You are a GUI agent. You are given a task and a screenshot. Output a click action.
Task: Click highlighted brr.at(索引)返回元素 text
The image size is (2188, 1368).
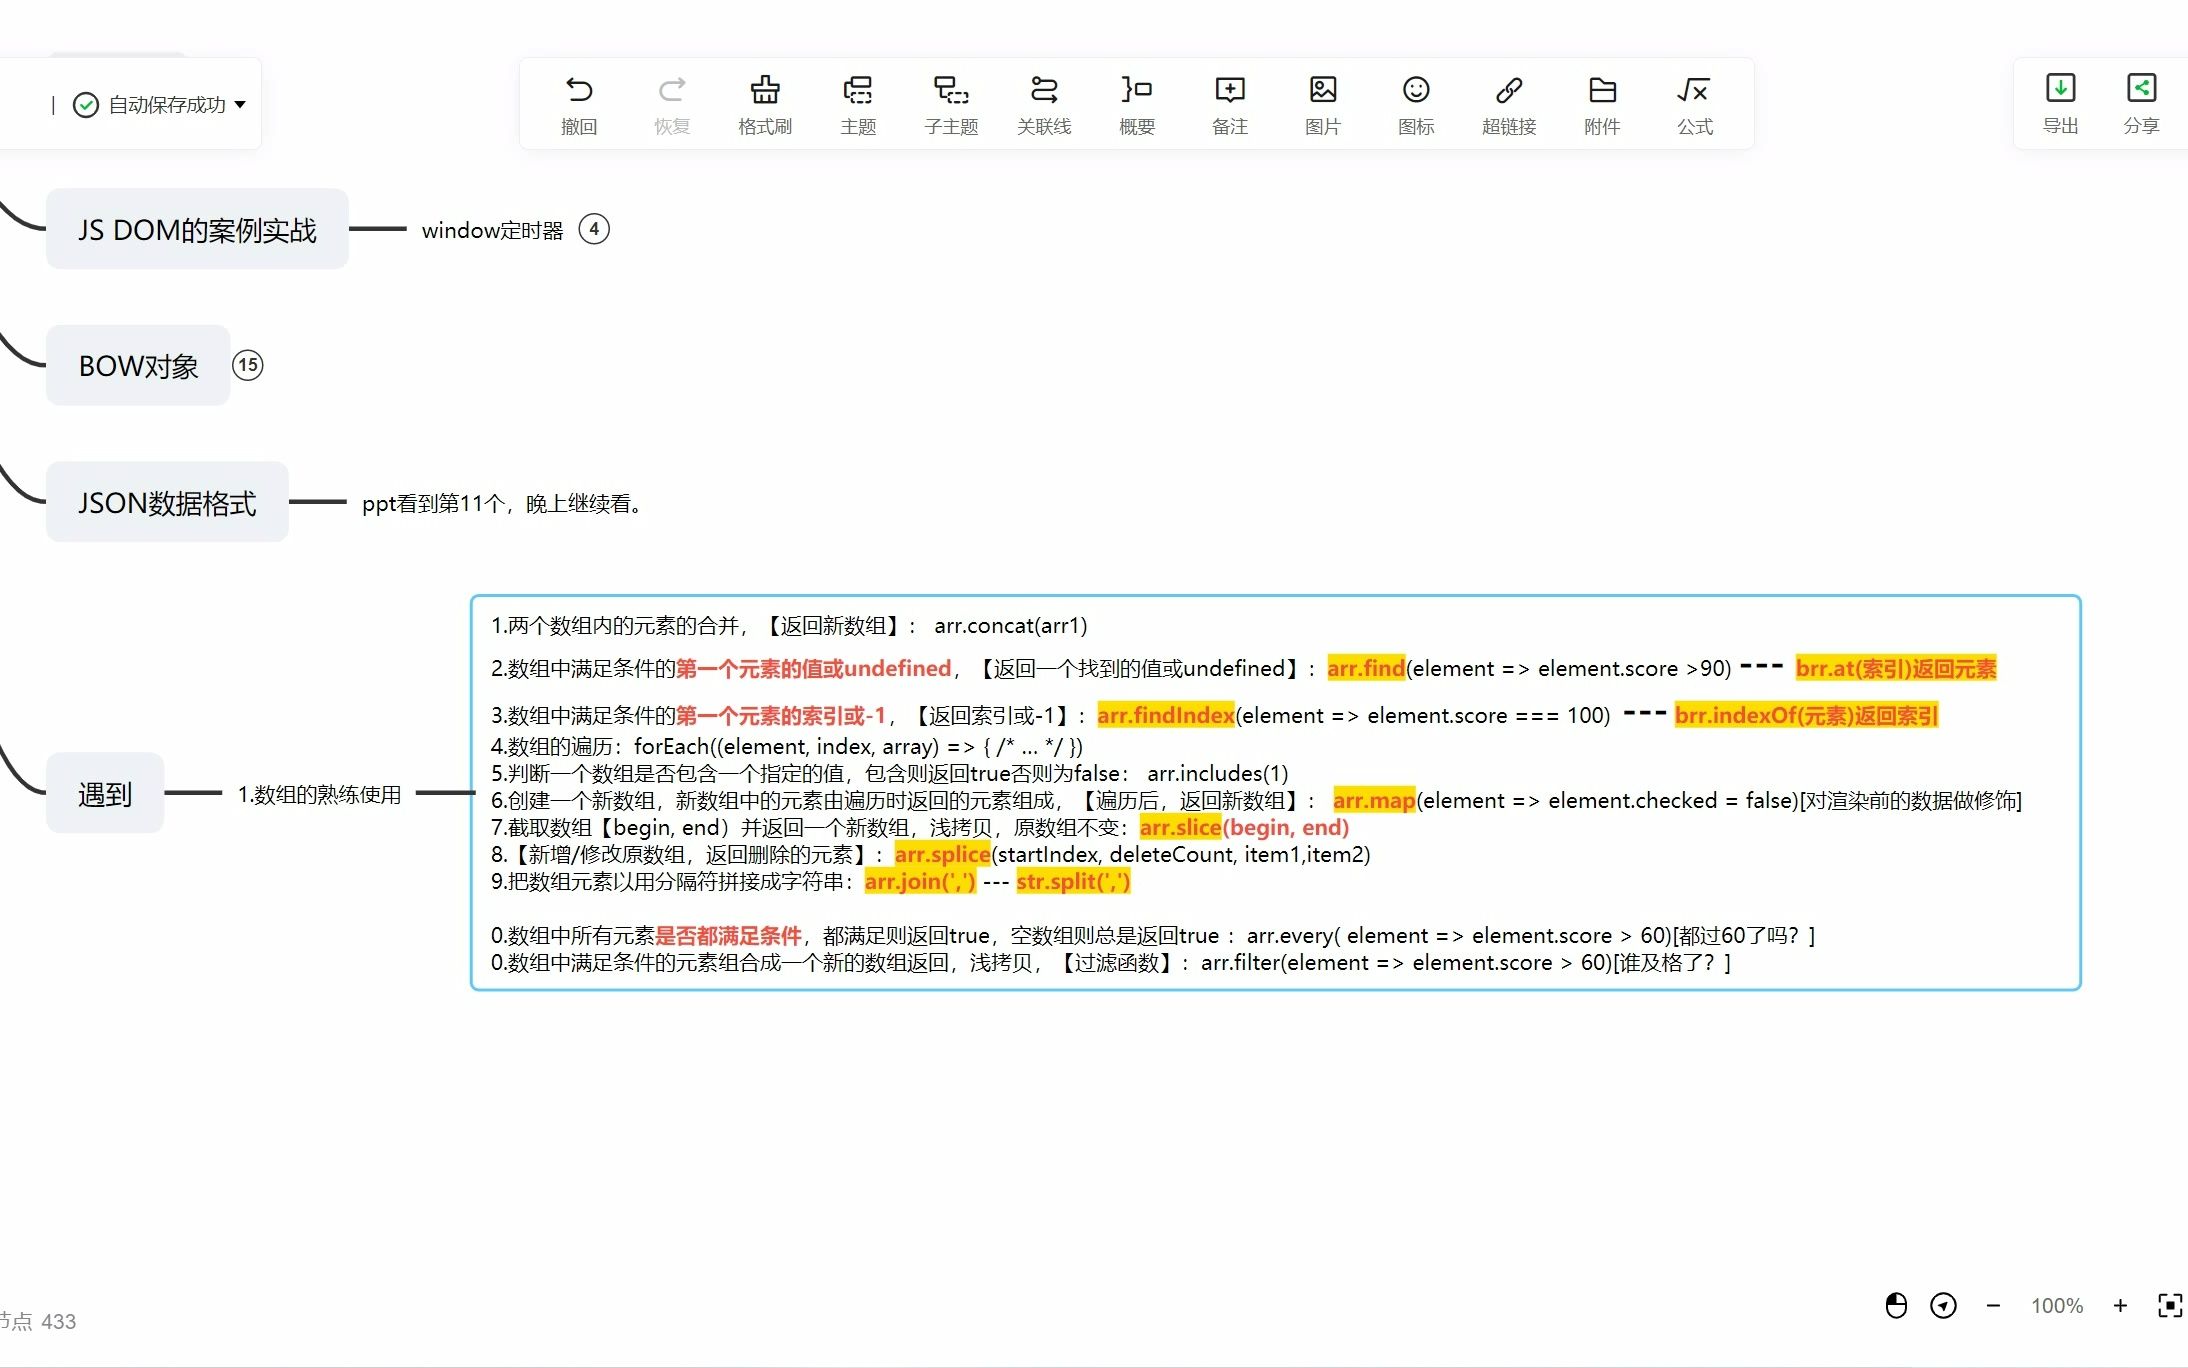[1896, 668]
